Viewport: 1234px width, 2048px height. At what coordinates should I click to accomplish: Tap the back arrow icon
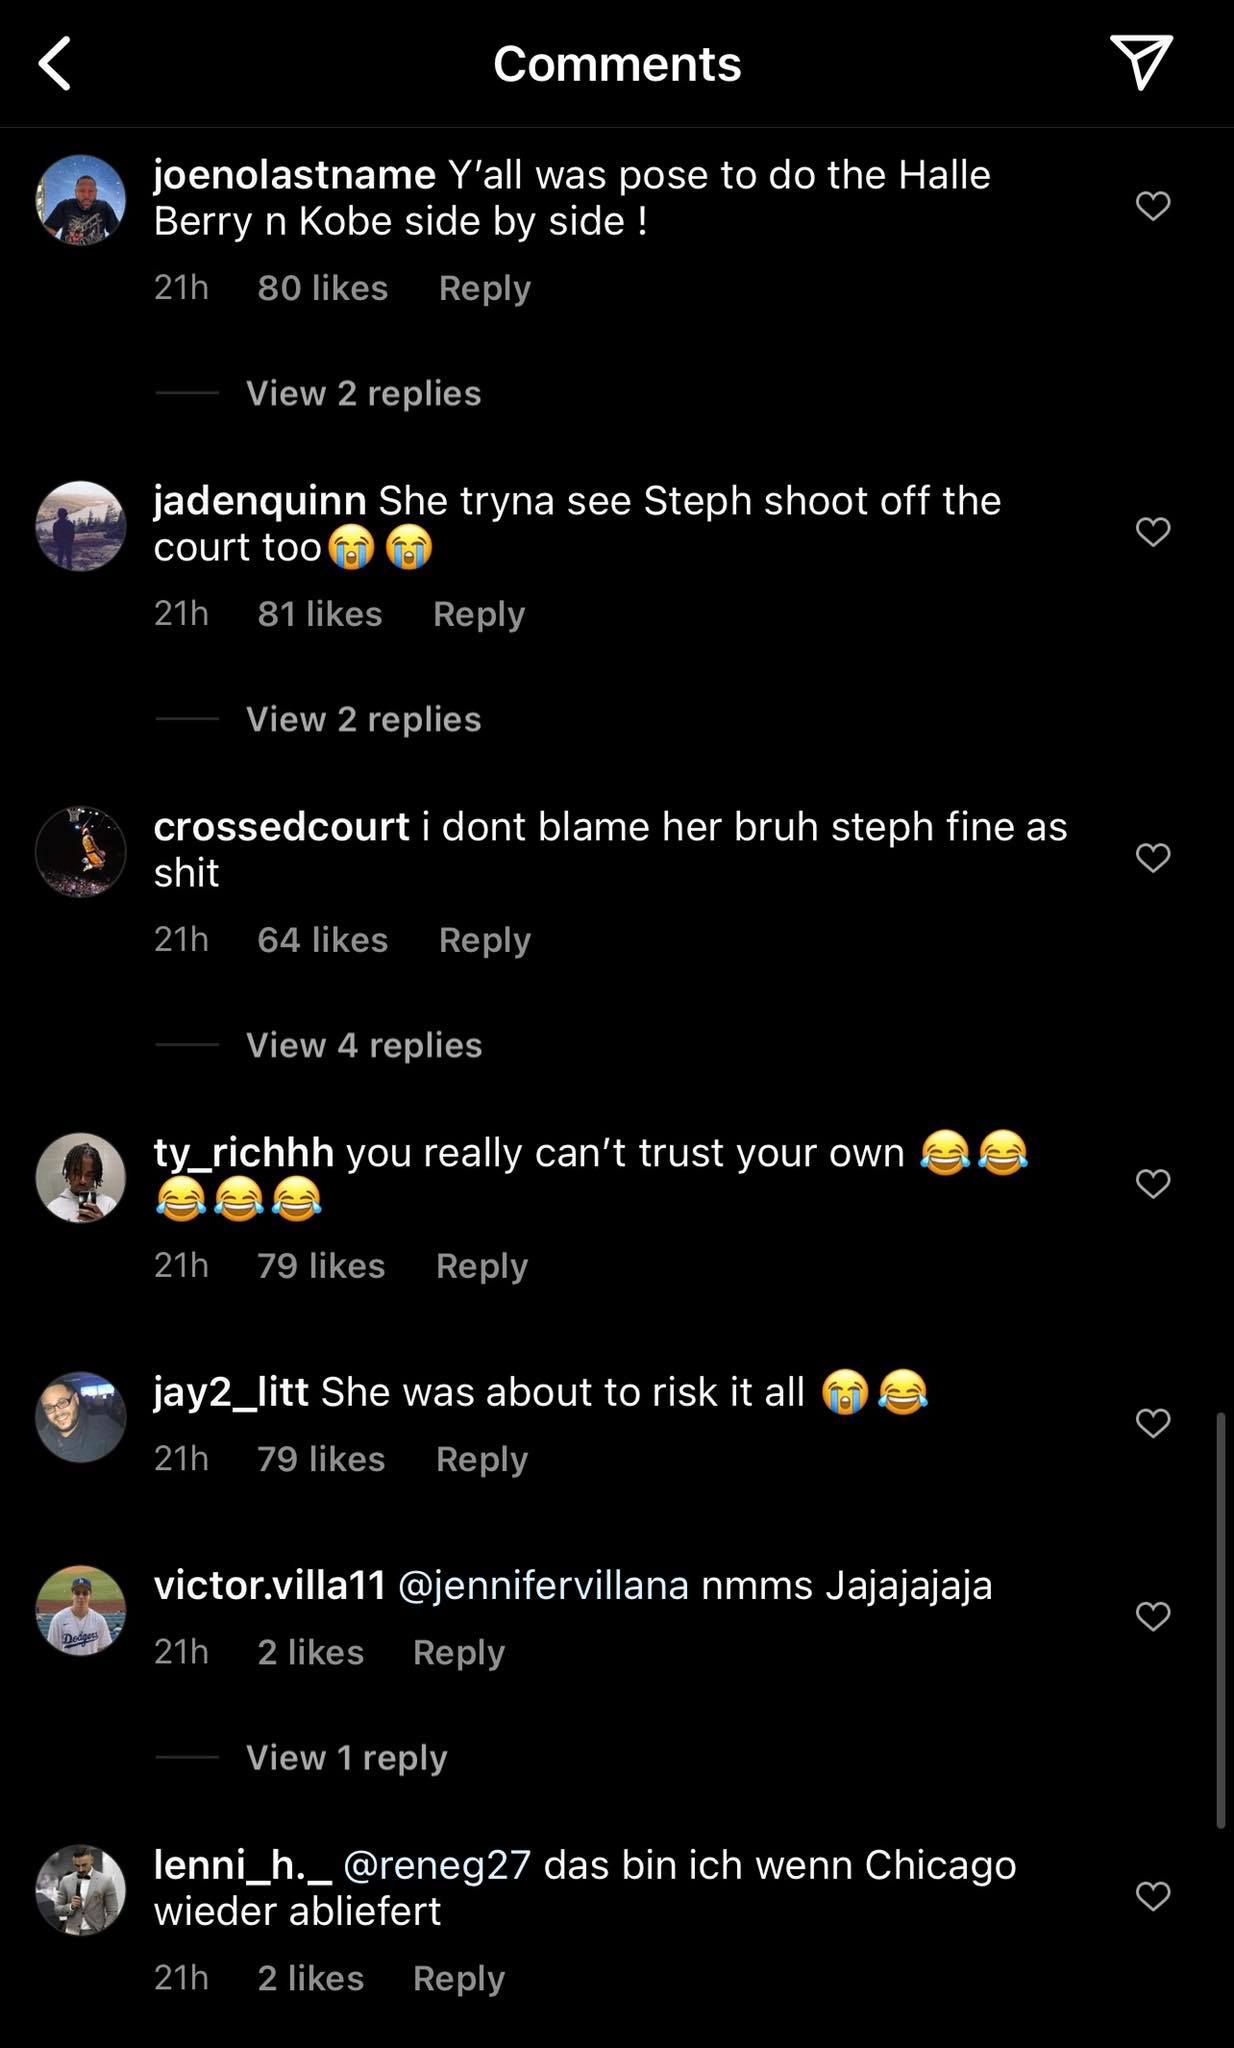pyautogui.click(x=56, y=64)
